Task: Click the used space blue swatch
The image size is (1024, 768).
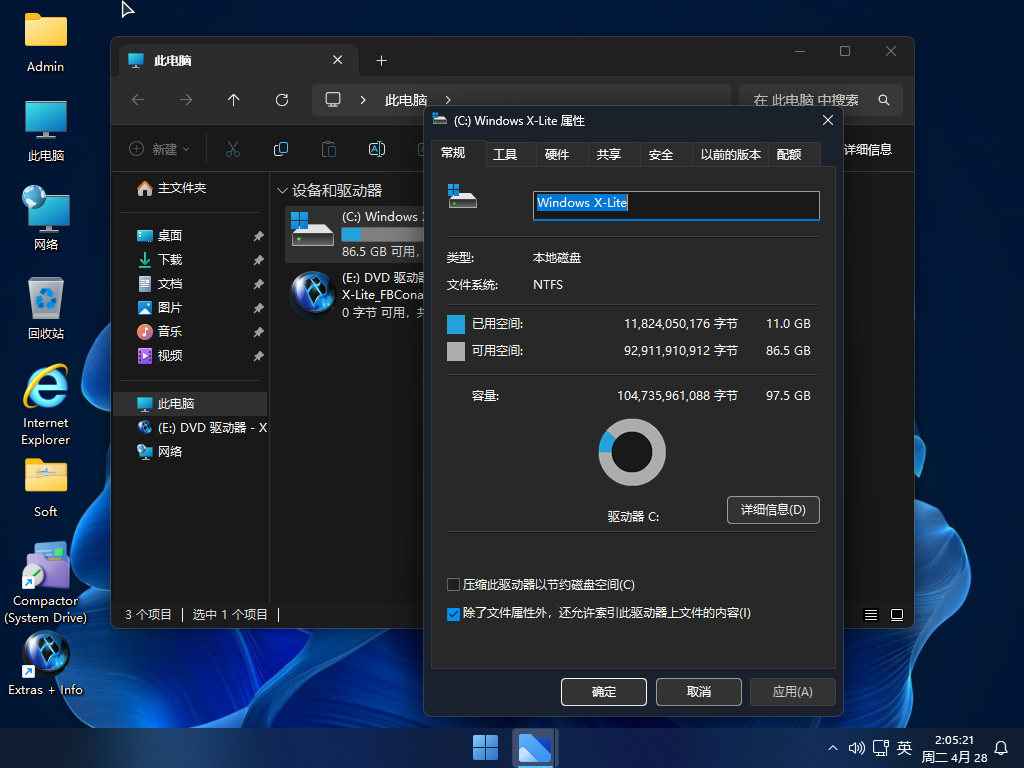Action: pos(456,324)
